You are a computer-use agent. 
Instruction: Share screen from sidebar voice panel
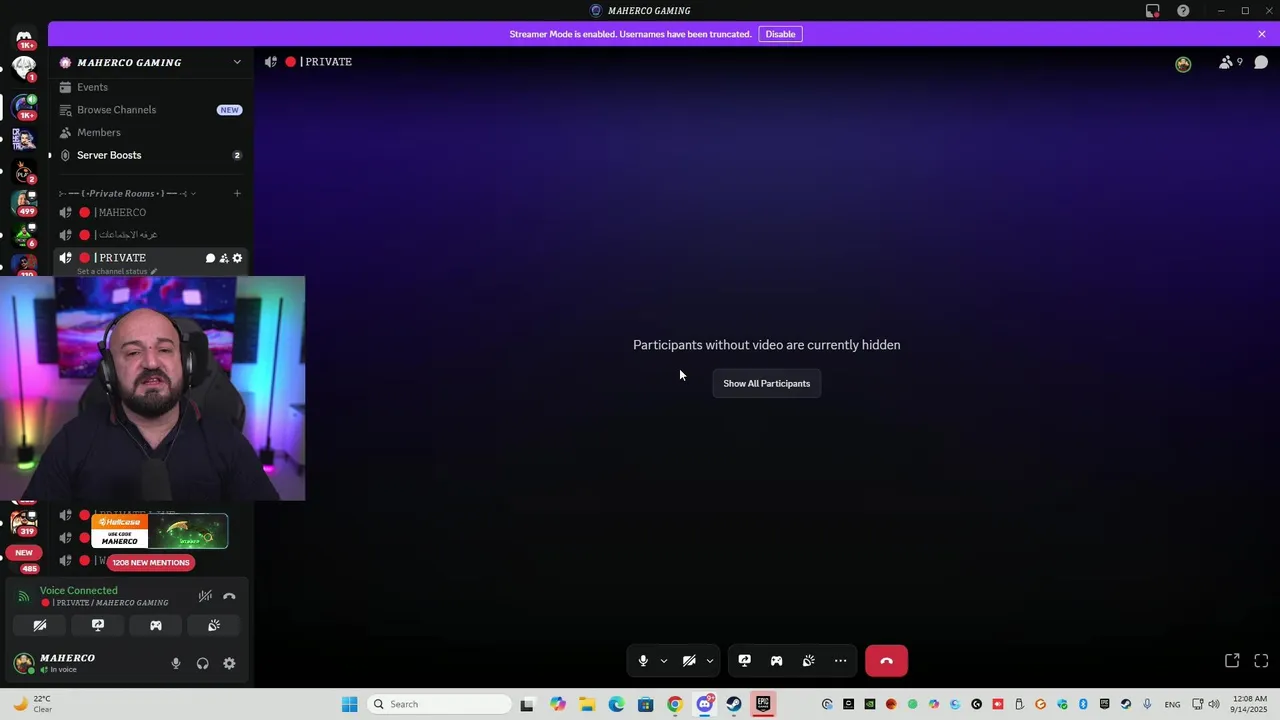pos(98,625)
